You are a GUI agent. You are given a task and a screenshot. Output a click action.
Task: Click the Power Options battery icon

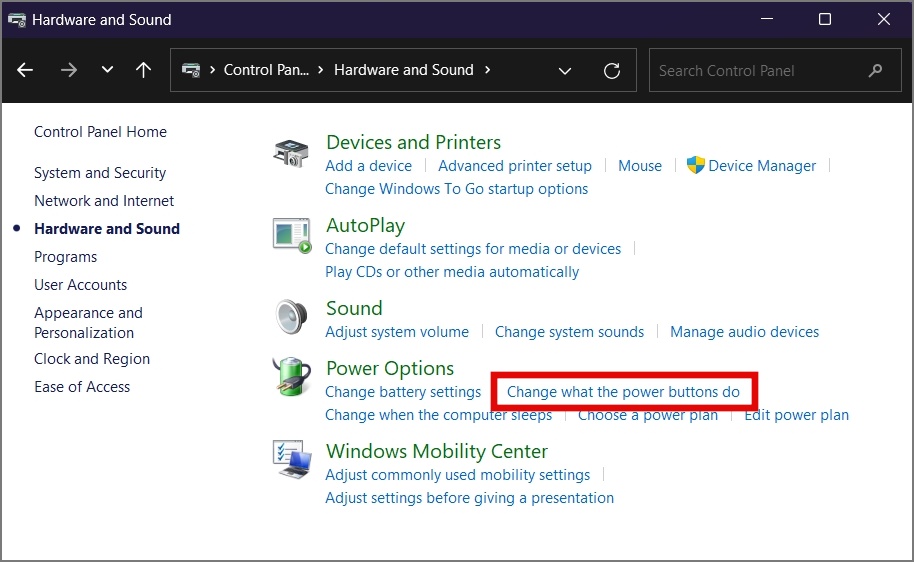tap(292, 378)
